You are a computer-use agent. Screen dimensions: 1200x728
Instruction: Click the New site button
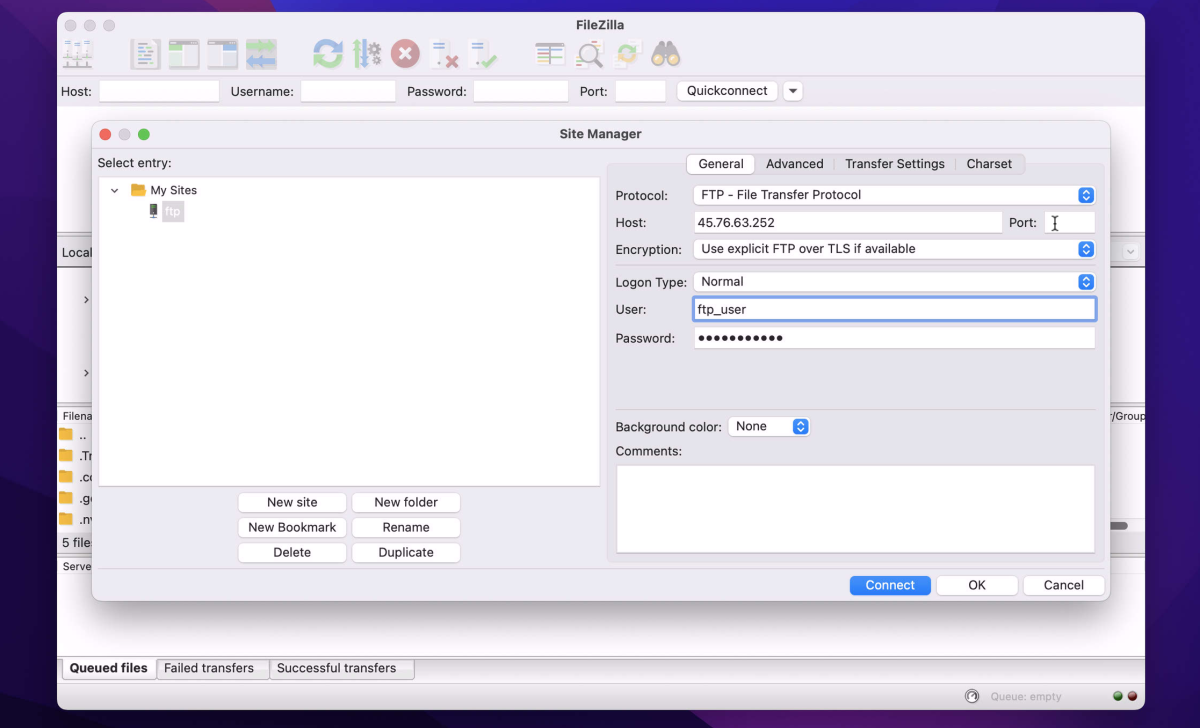[292, 502]
